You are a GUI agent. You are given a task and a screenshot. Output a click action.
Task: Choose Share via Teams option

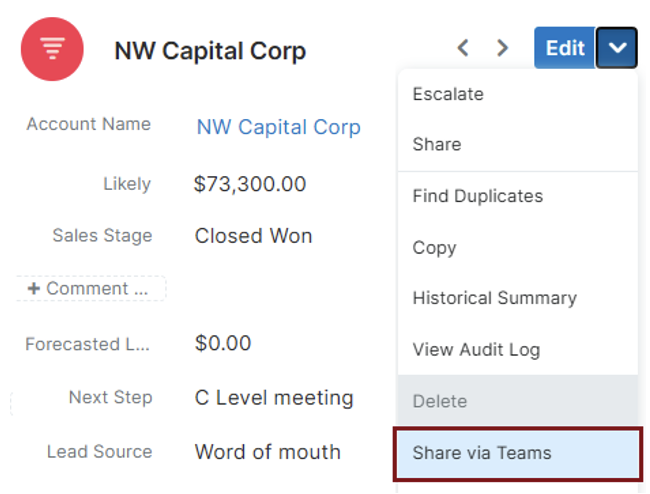point(482,453)
